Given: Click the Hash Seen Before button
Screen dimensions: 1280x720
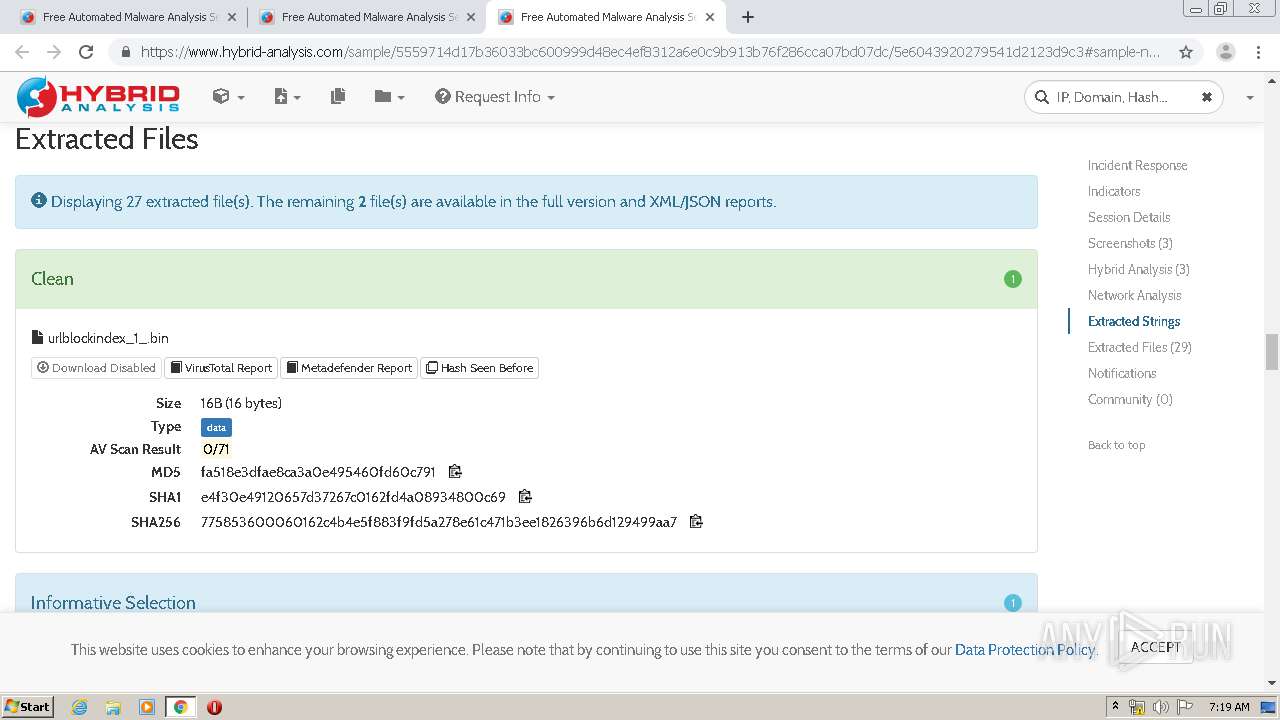Looking at the screenshot, I should 480,368.
